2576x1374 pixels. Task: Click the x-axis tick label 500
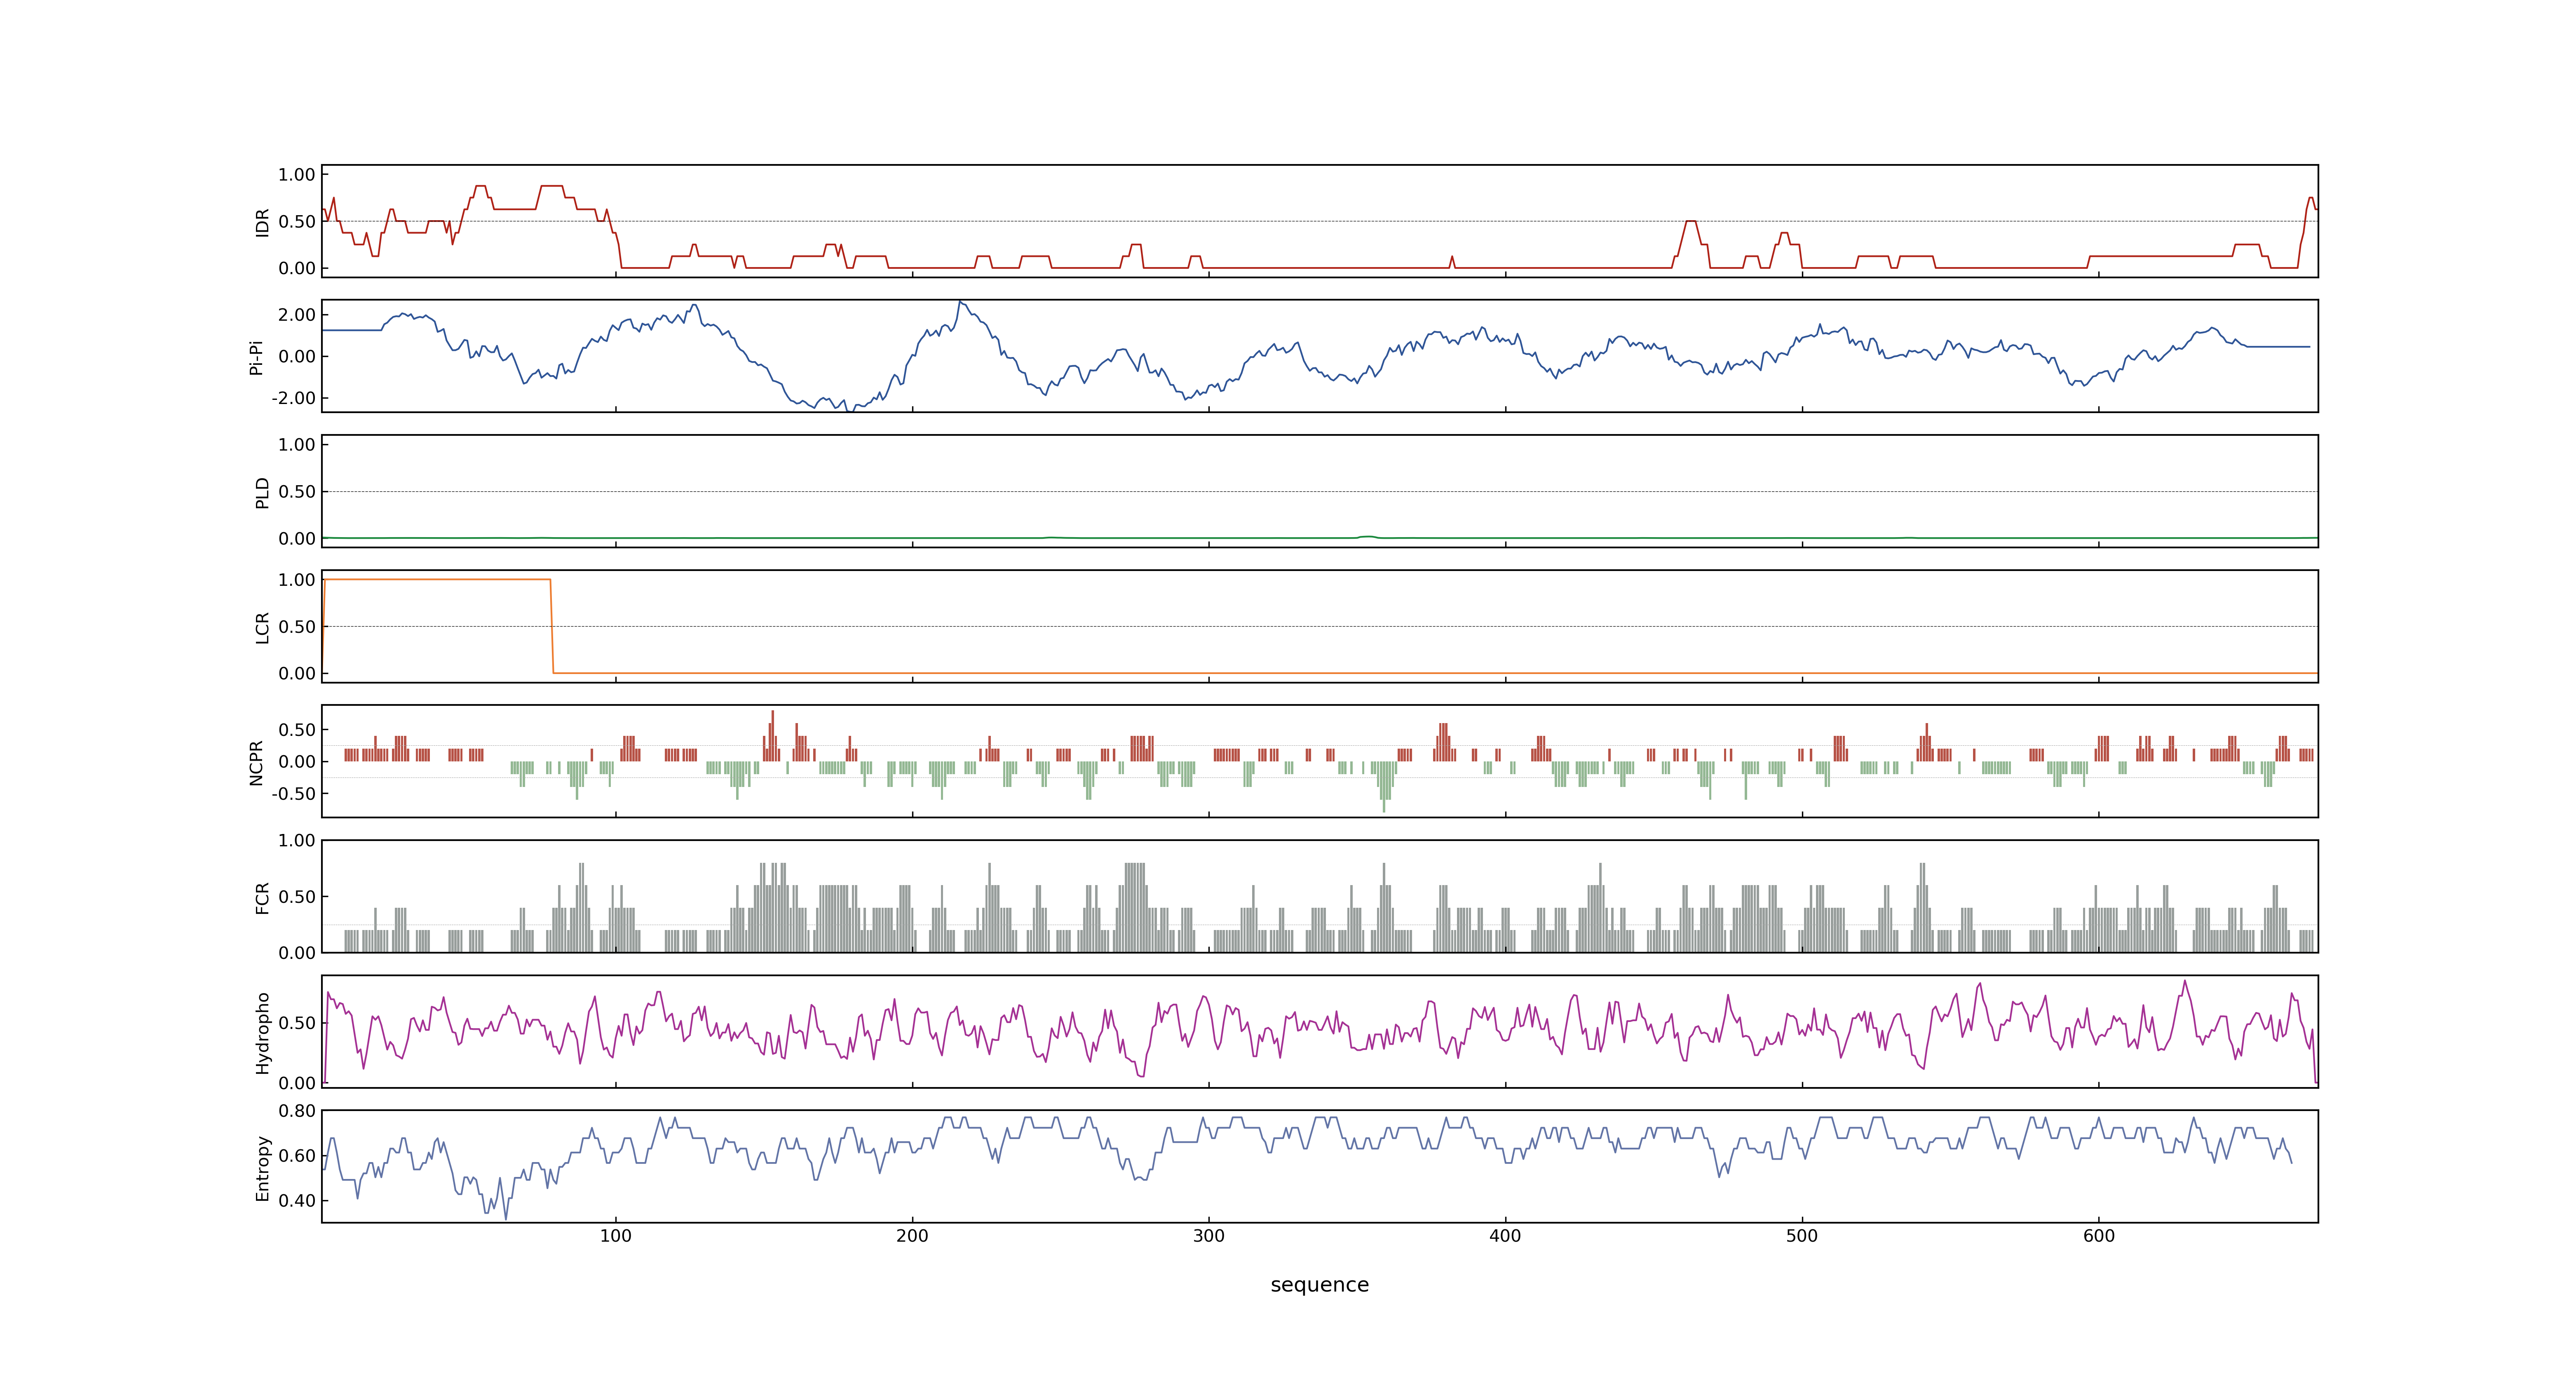point(1802,1236)
